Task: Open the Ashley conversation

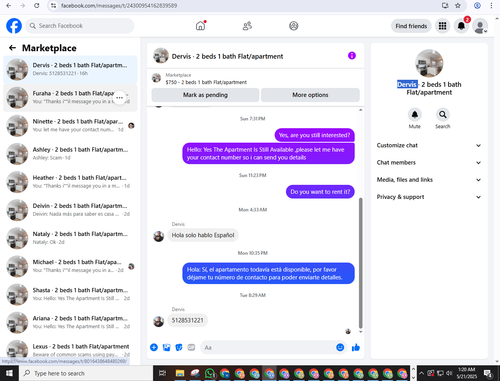Action: (70, 154)
